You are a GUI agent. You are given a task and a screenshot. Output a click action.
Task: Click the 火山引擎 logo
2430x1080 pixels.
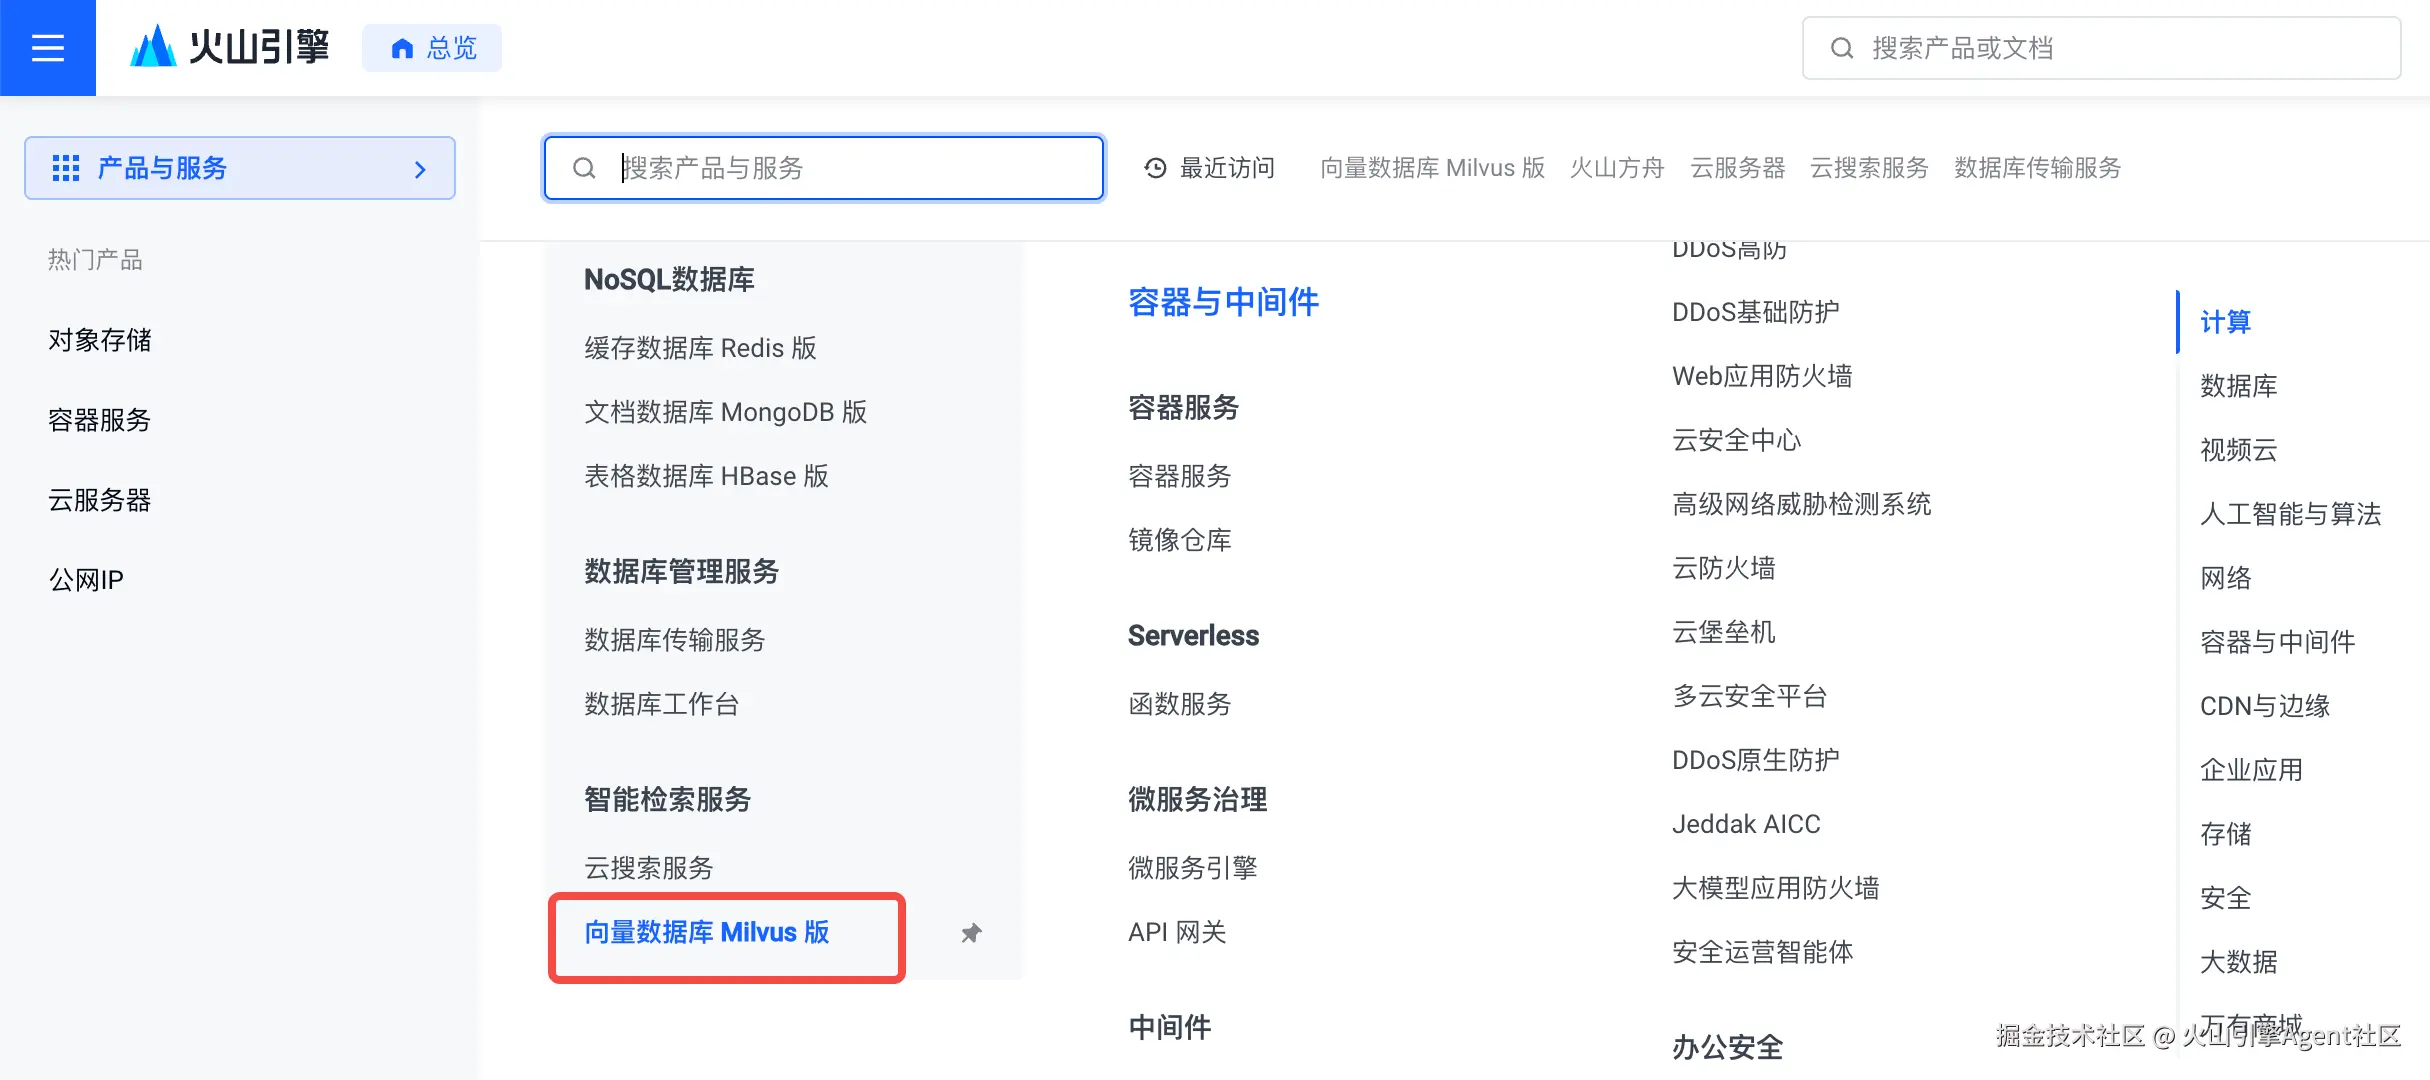(228, 46)
